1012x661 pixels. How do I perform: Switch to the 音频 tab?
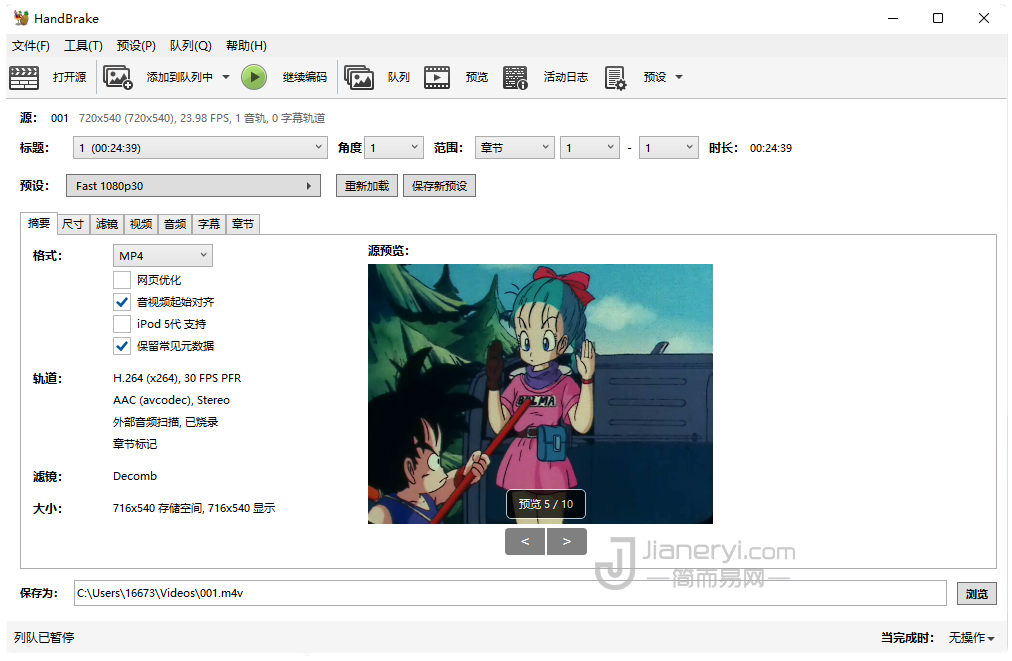click(175, 224)
